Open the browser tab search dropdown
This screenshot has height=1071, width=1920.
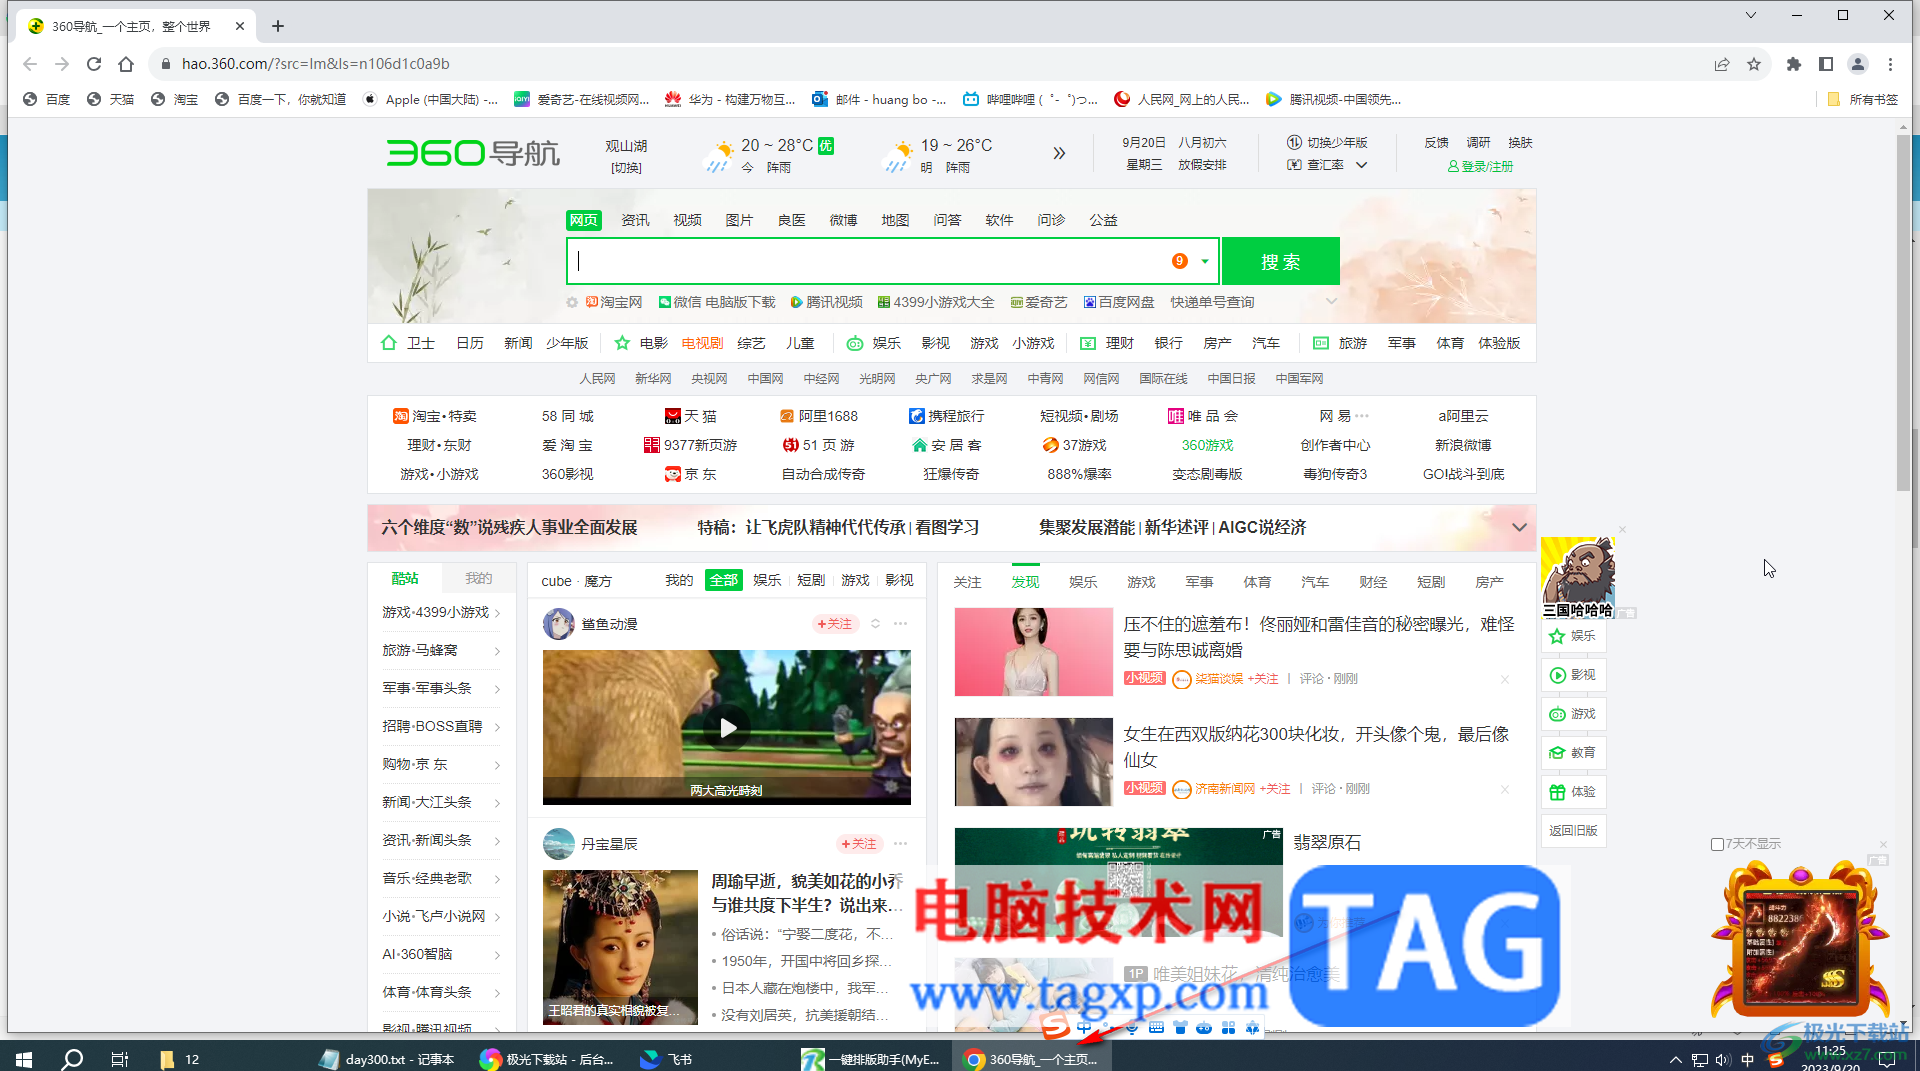pos(1750,15)
